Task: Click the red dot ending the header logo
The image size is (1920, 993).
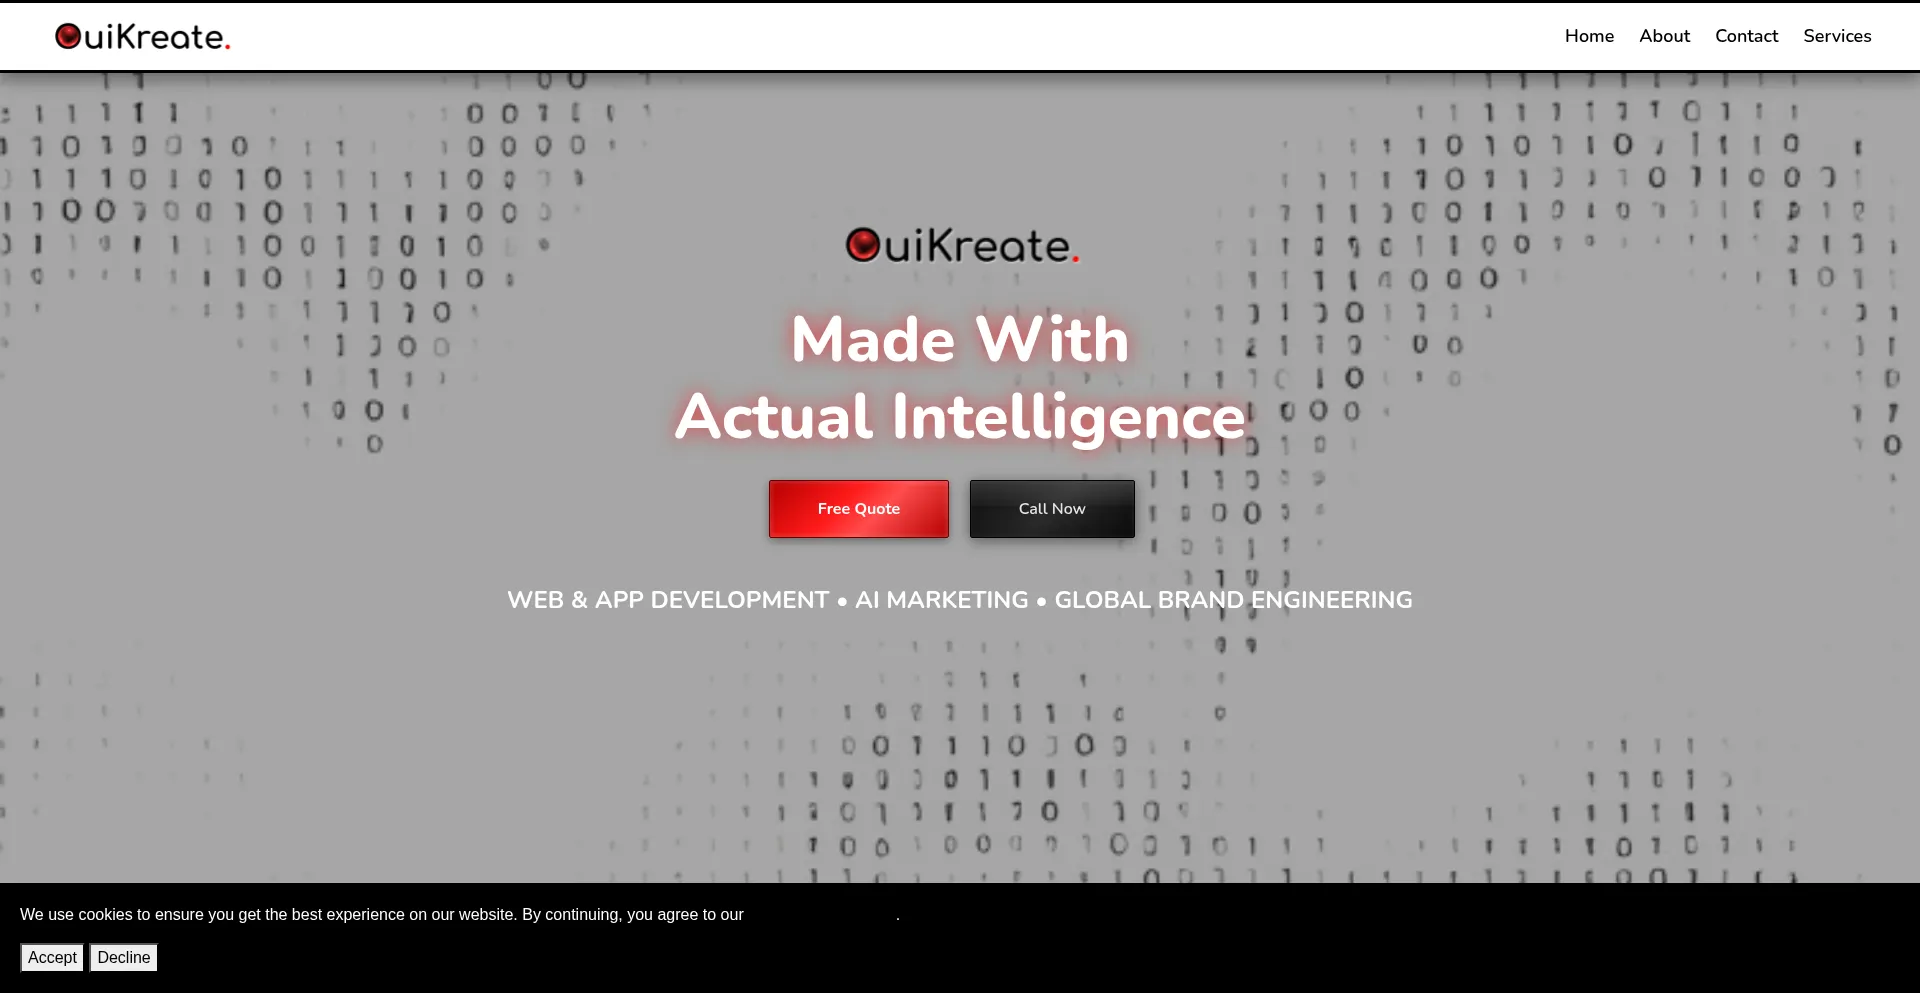Action: coord(228,47)
